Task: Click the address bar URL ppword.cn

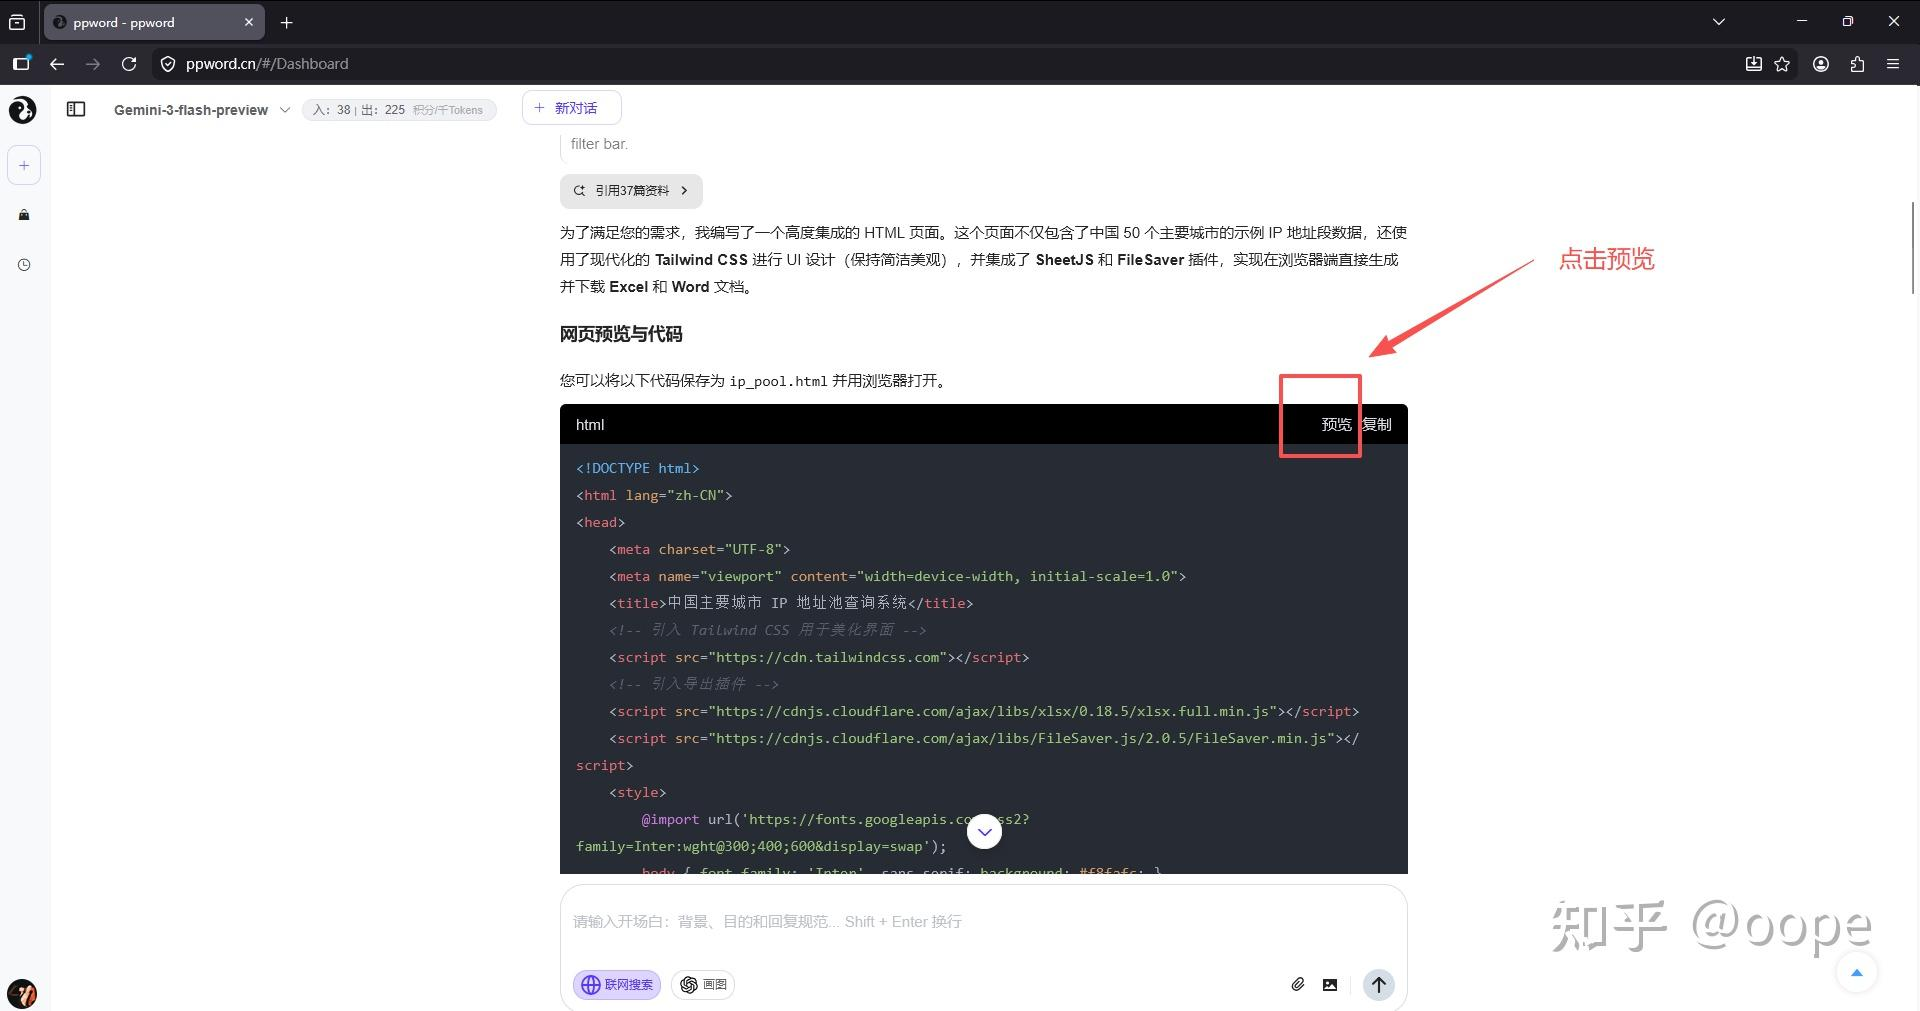Action: tap(267, 64)
